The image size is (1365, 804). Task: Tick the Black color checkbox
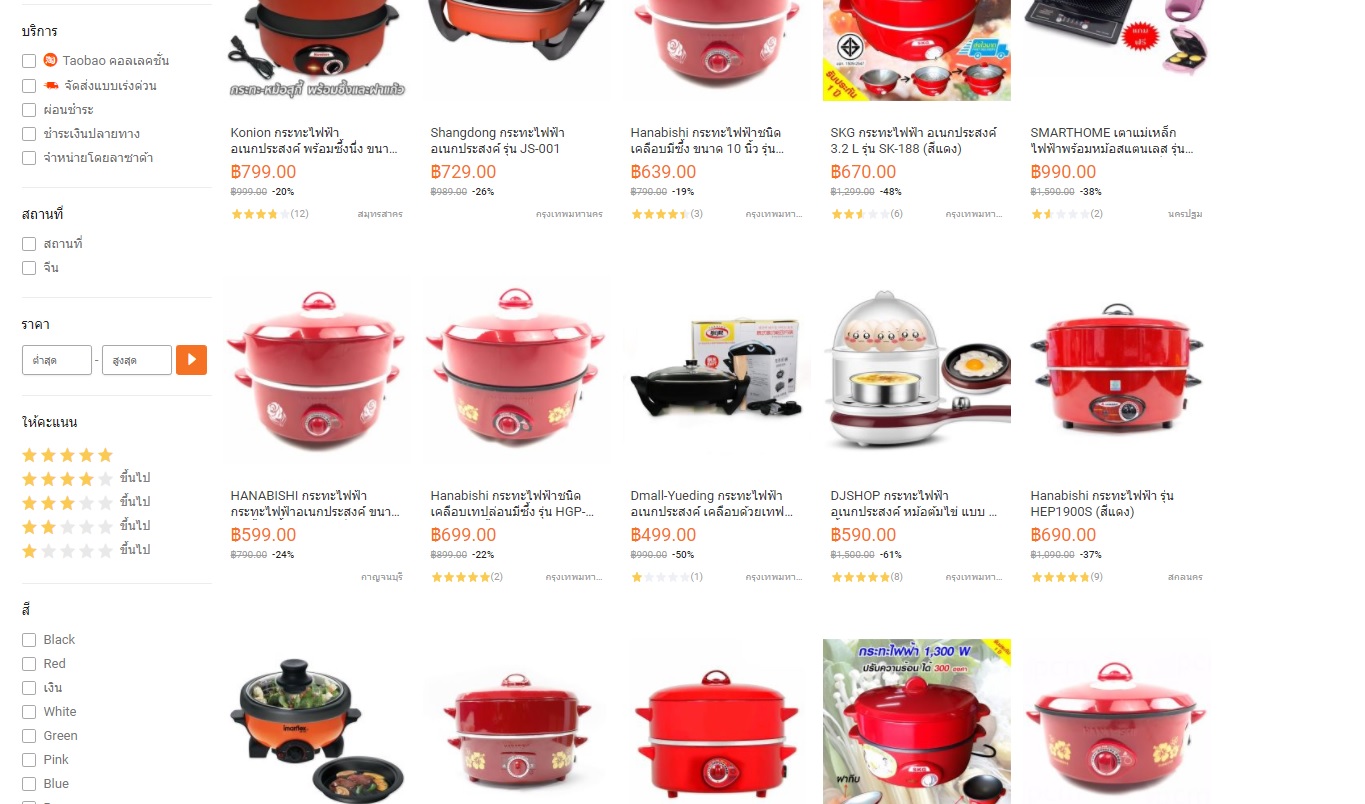(x=29, y=640)
